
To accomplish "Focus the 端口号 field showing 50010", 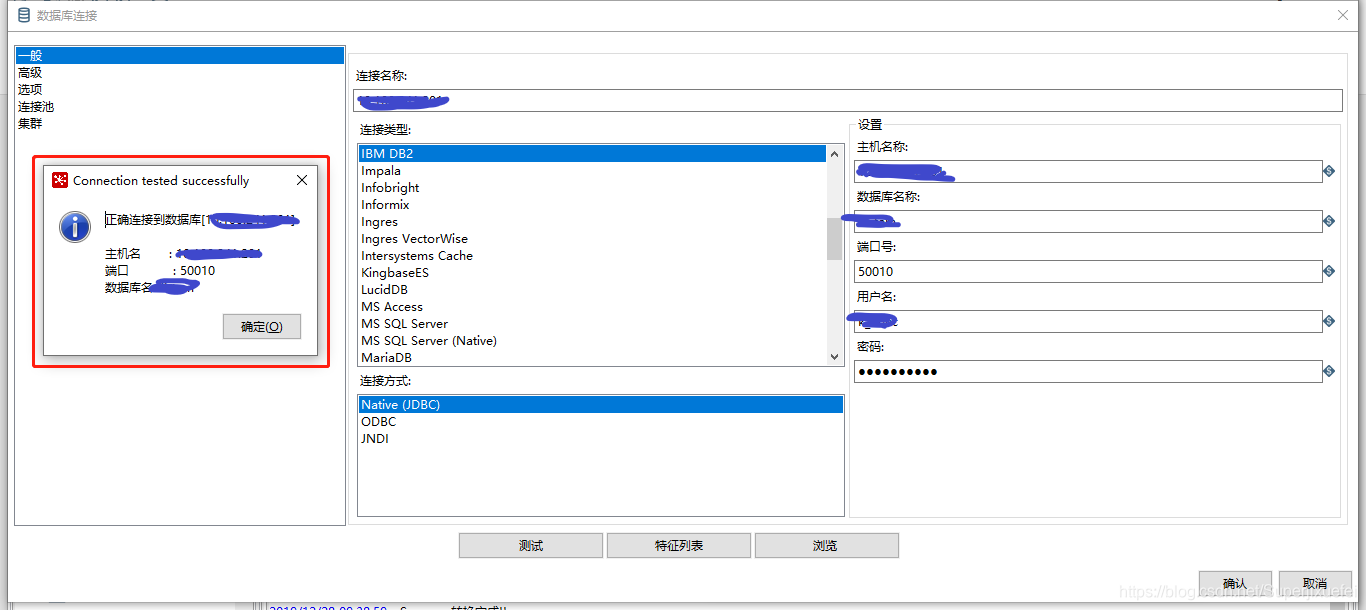I will 1088,271.
